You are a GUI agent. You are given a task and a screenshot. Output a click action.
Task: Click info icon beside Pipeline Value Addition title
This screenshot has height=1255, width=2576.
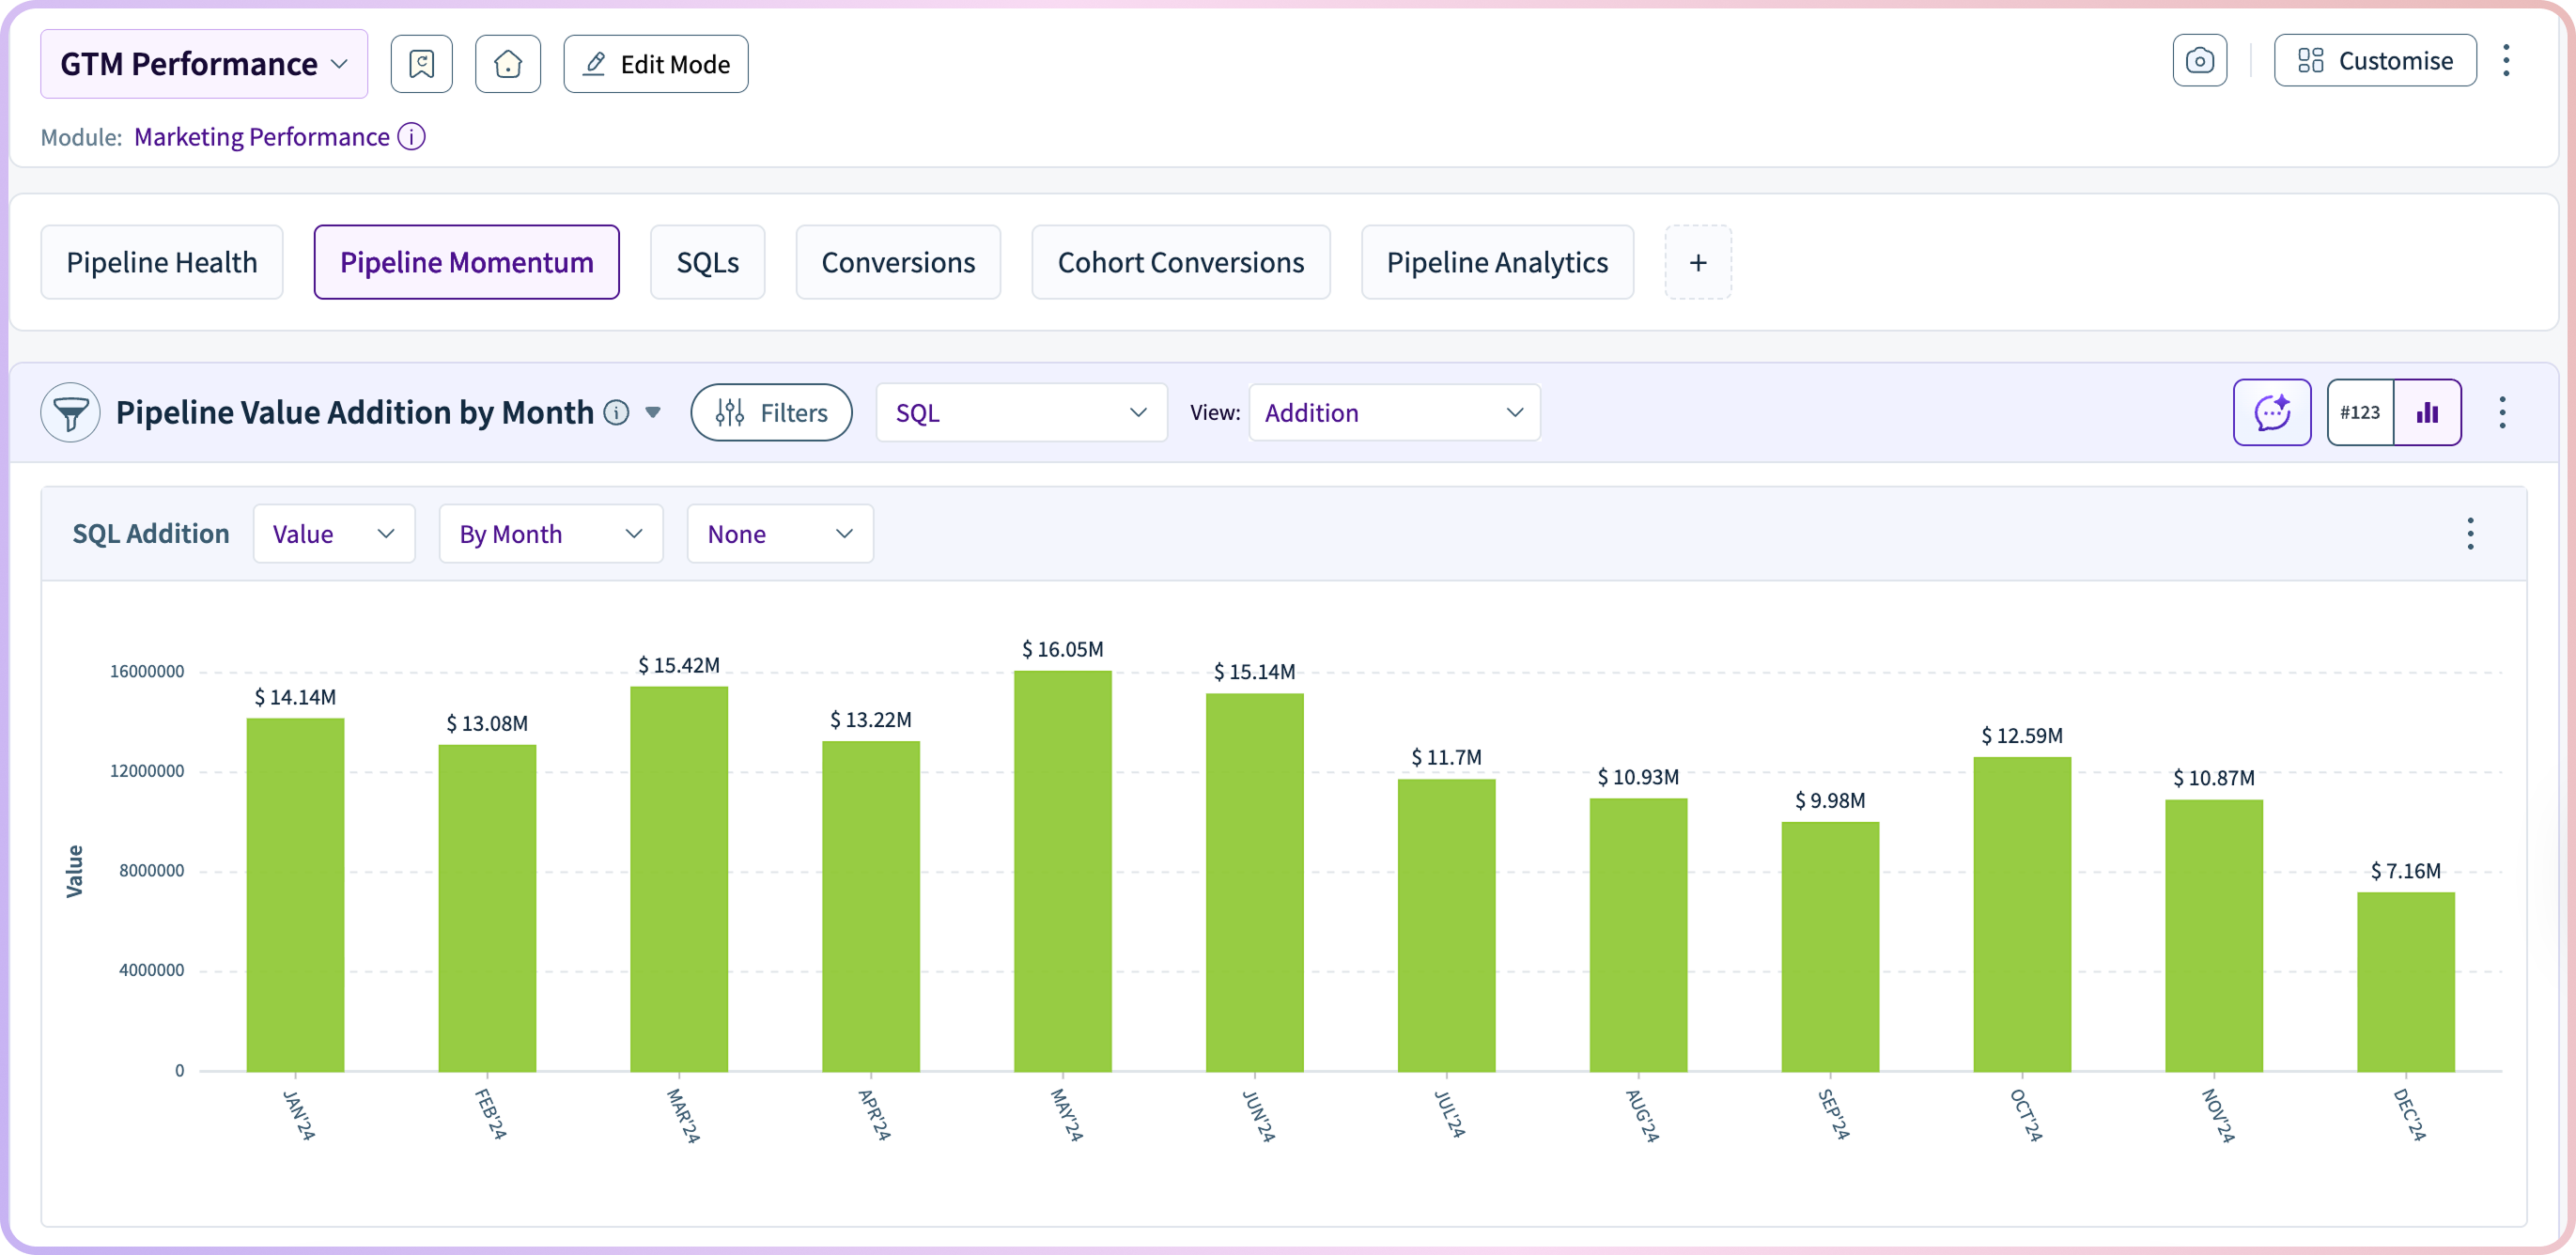tap(617, 412)
